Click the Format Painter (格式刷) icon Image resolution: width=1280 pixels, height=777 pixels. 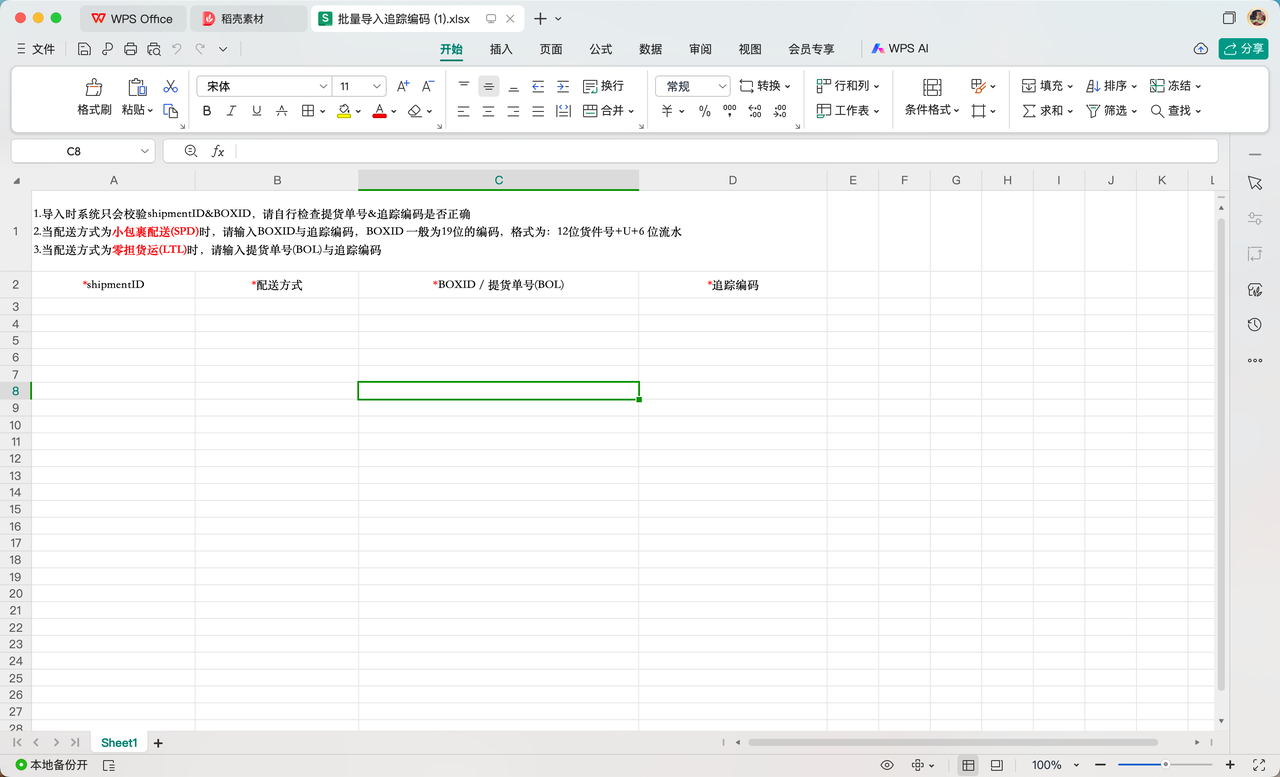click(x=94, y=88)
